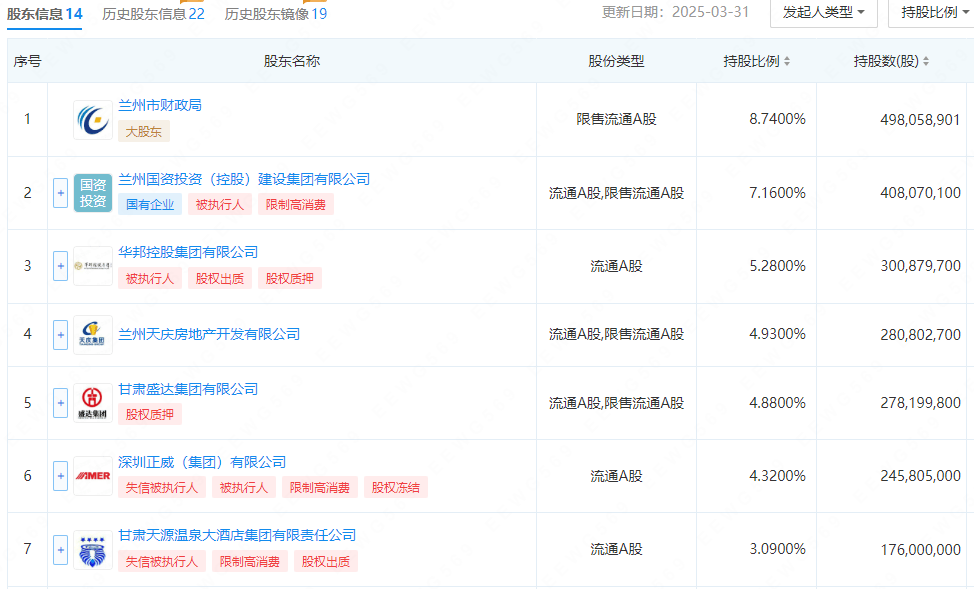Screen dimensions: 974x589
Task: Expand row 4 兰州天庆房地产 plus button
Action: coord(60,335)
